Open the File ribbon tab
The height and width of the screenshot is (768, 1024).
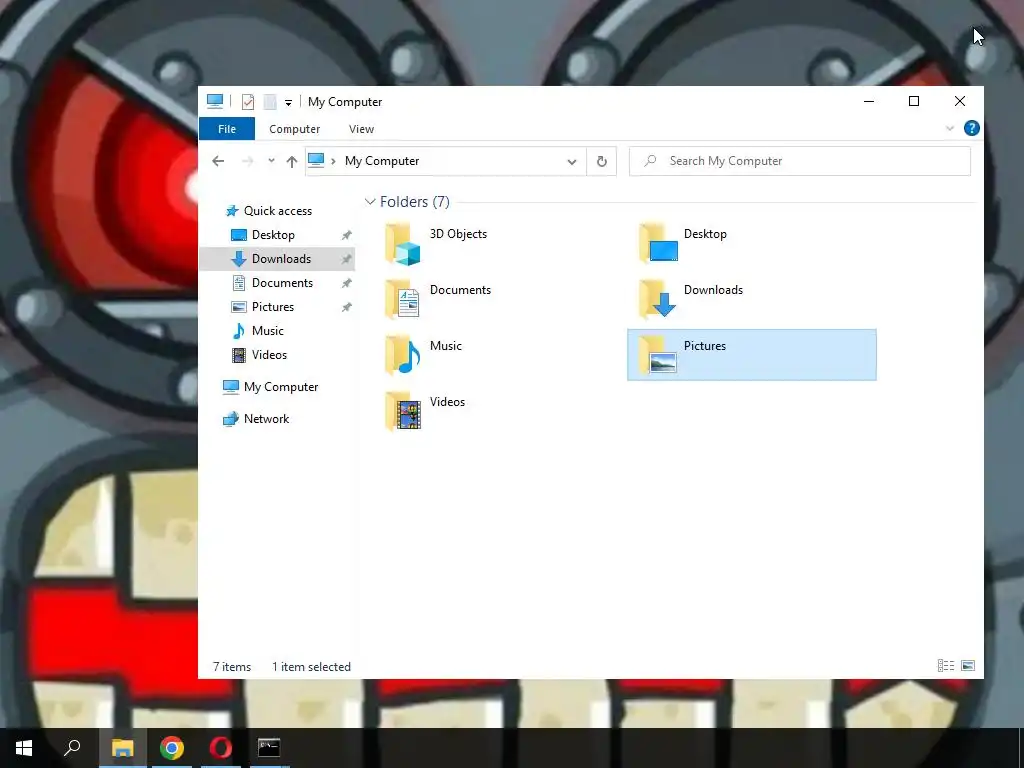(227, 129)
